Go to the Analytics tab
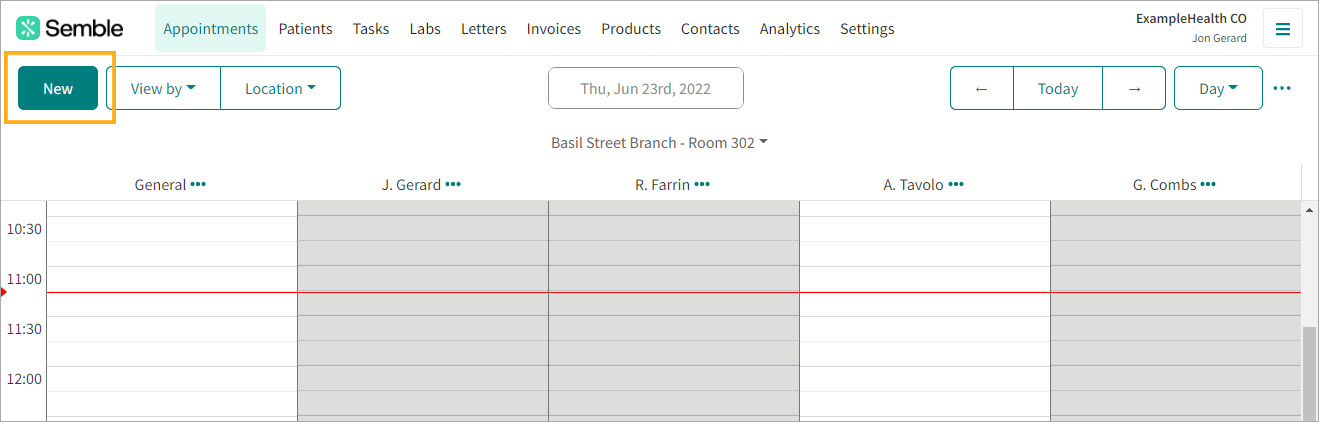The height and width of the screenshot is (422, 1319). tap(790, 29)
